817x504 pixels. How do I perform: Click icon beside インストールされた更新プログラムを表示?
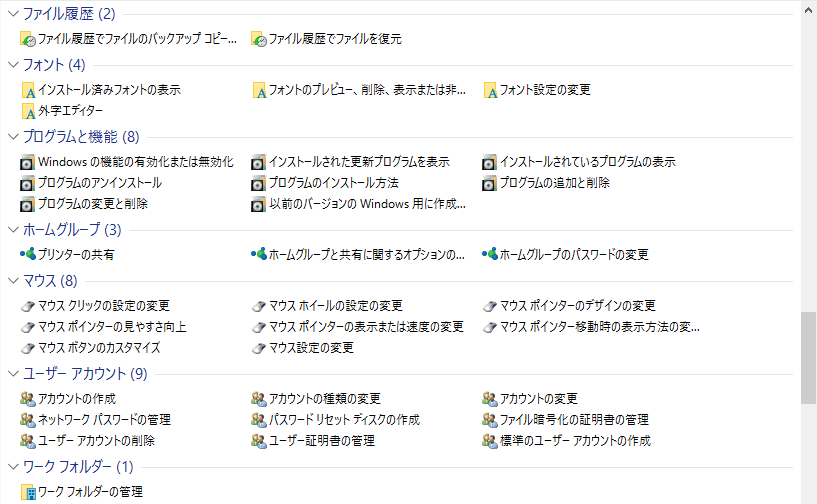pyautogui.click(x=258, y=163)
